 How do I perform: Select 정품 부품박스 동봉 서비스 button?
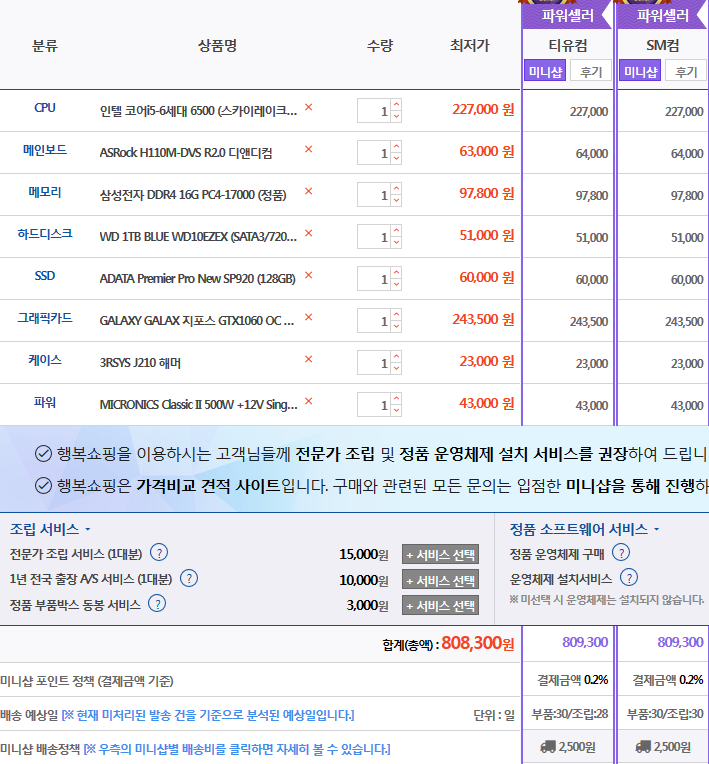pos(440,605)
